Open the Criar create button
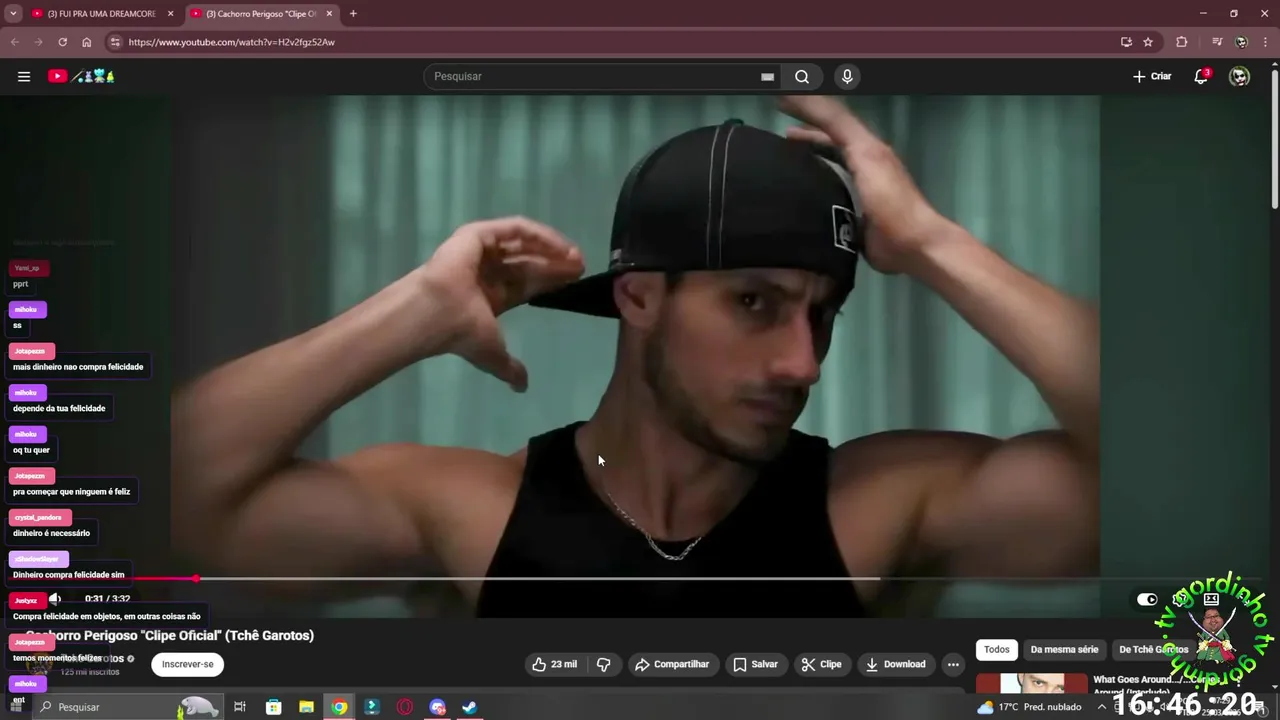 tap(1152, 76)
